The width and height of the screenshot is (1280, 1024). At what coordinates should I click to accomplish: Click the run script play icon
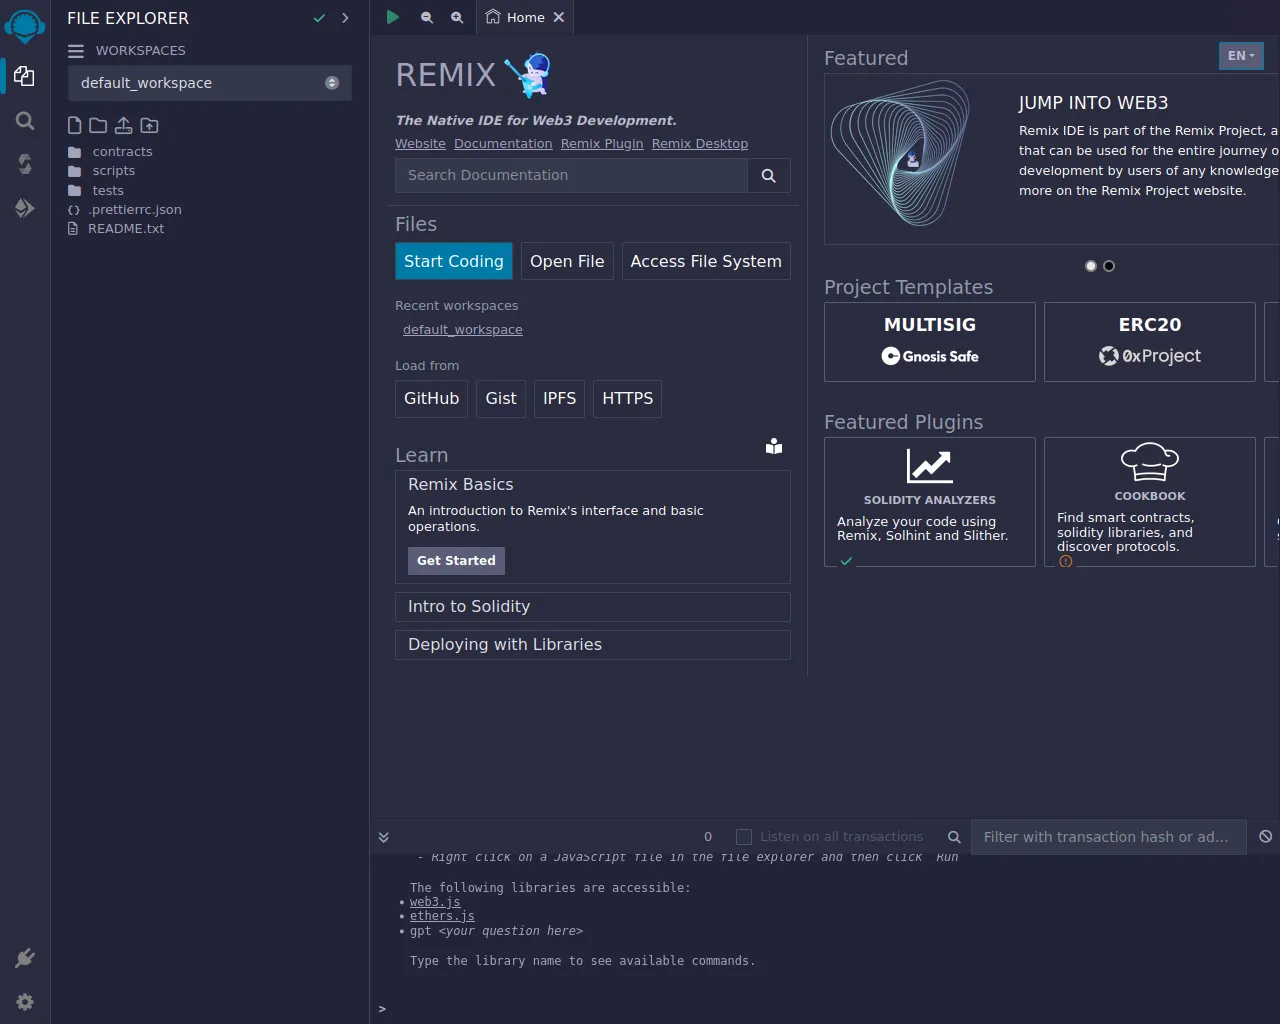[x=393, y=17]
